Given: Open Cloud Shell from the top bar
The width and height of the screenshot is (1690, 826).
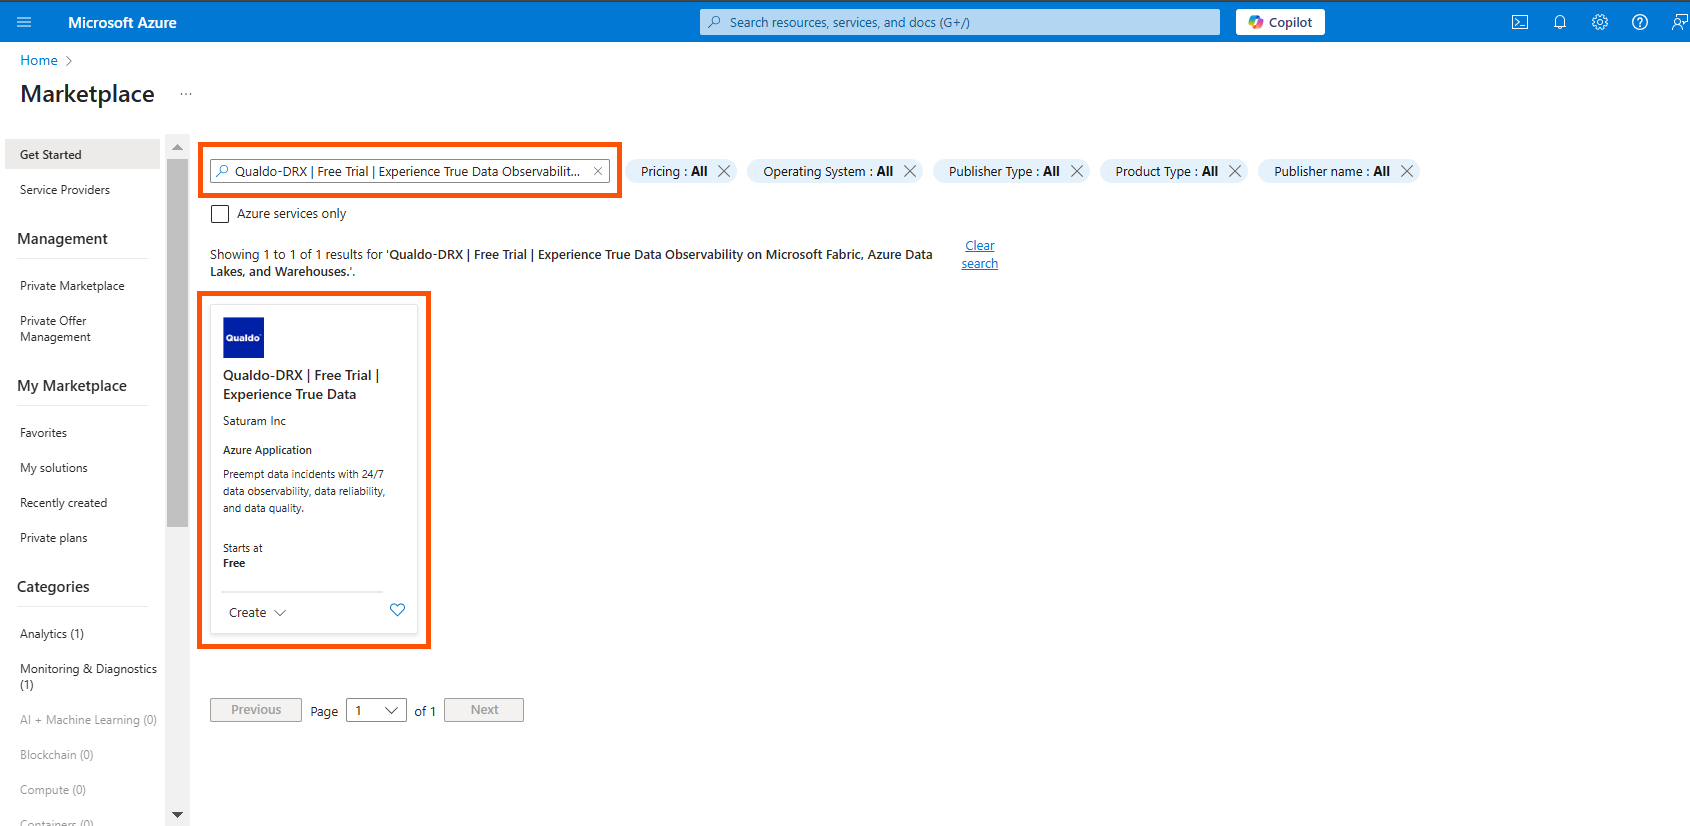Looking at the screenshot, I should pos(1520,22).
